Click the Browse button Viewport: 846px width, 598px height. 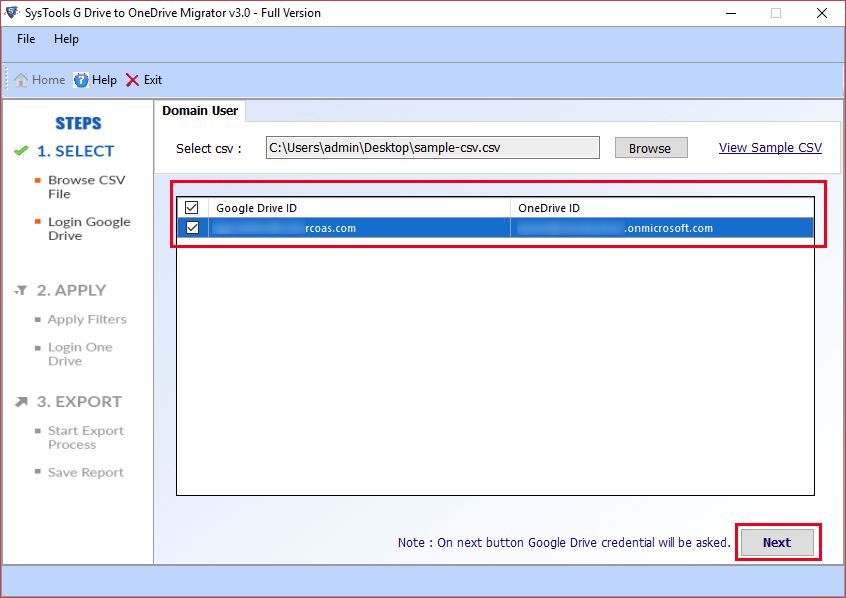pyautogui.click(x=651, y=148)
